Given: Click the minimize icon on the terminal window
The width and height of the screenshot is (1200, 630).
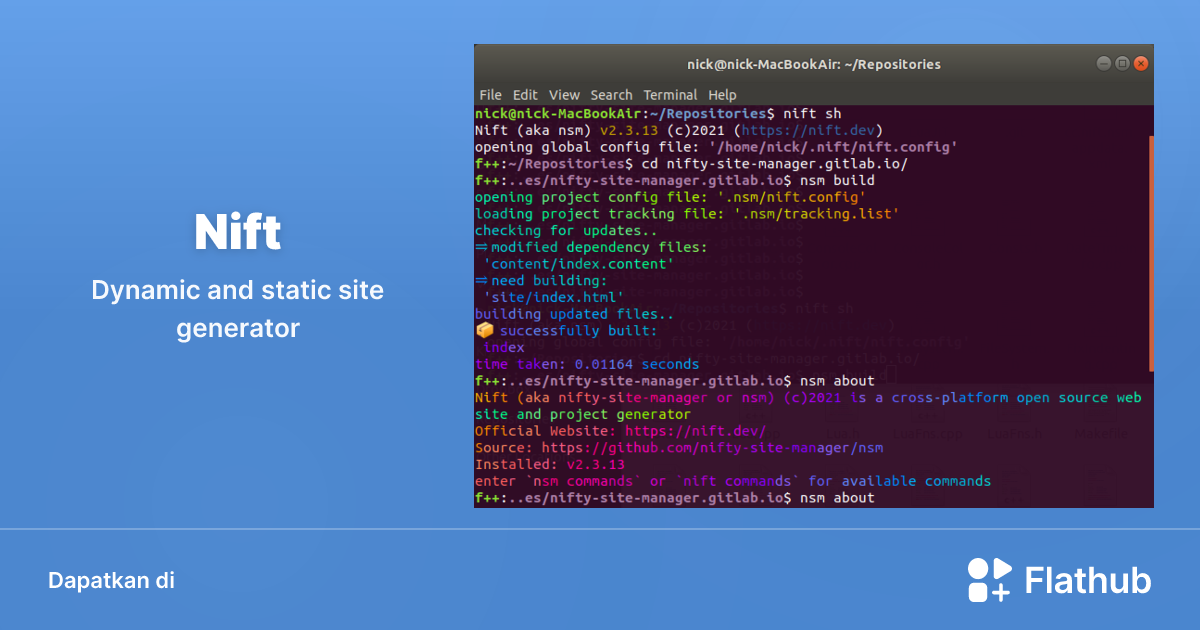Looking at the screenshot, I should click(1103, 63).
